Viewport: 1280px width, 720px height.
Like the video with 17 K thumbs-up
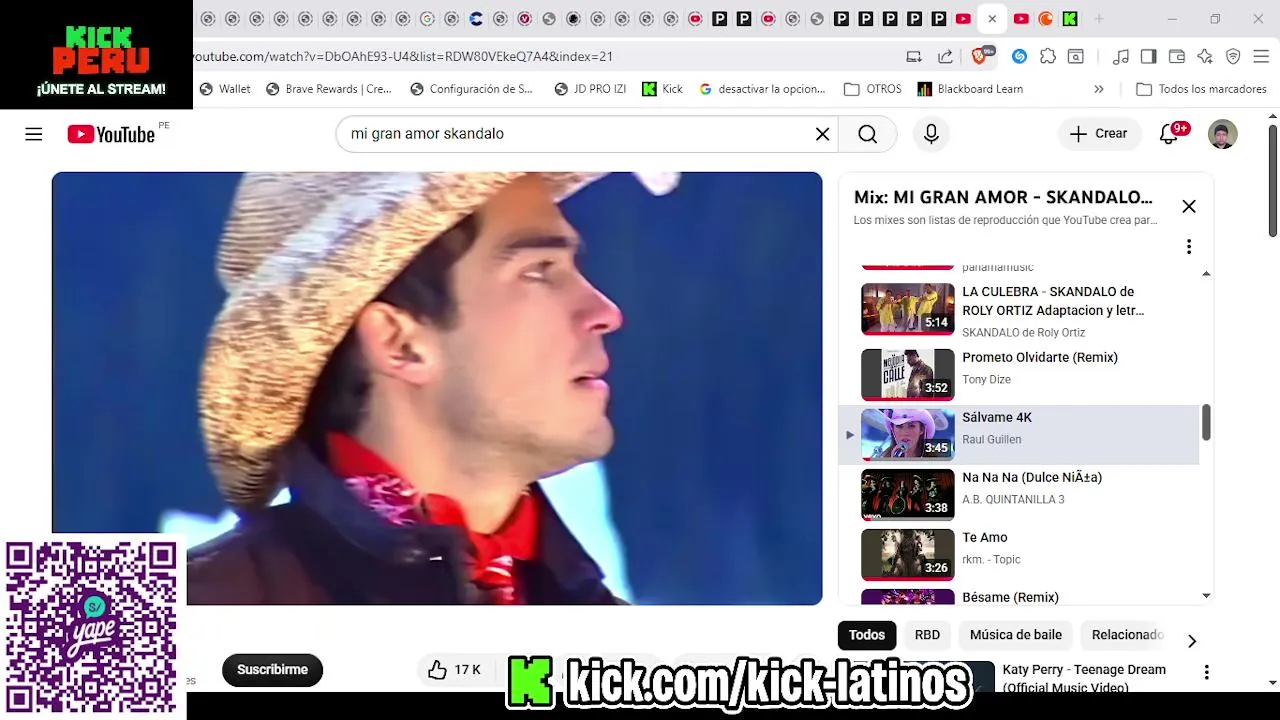coord(454,670)
